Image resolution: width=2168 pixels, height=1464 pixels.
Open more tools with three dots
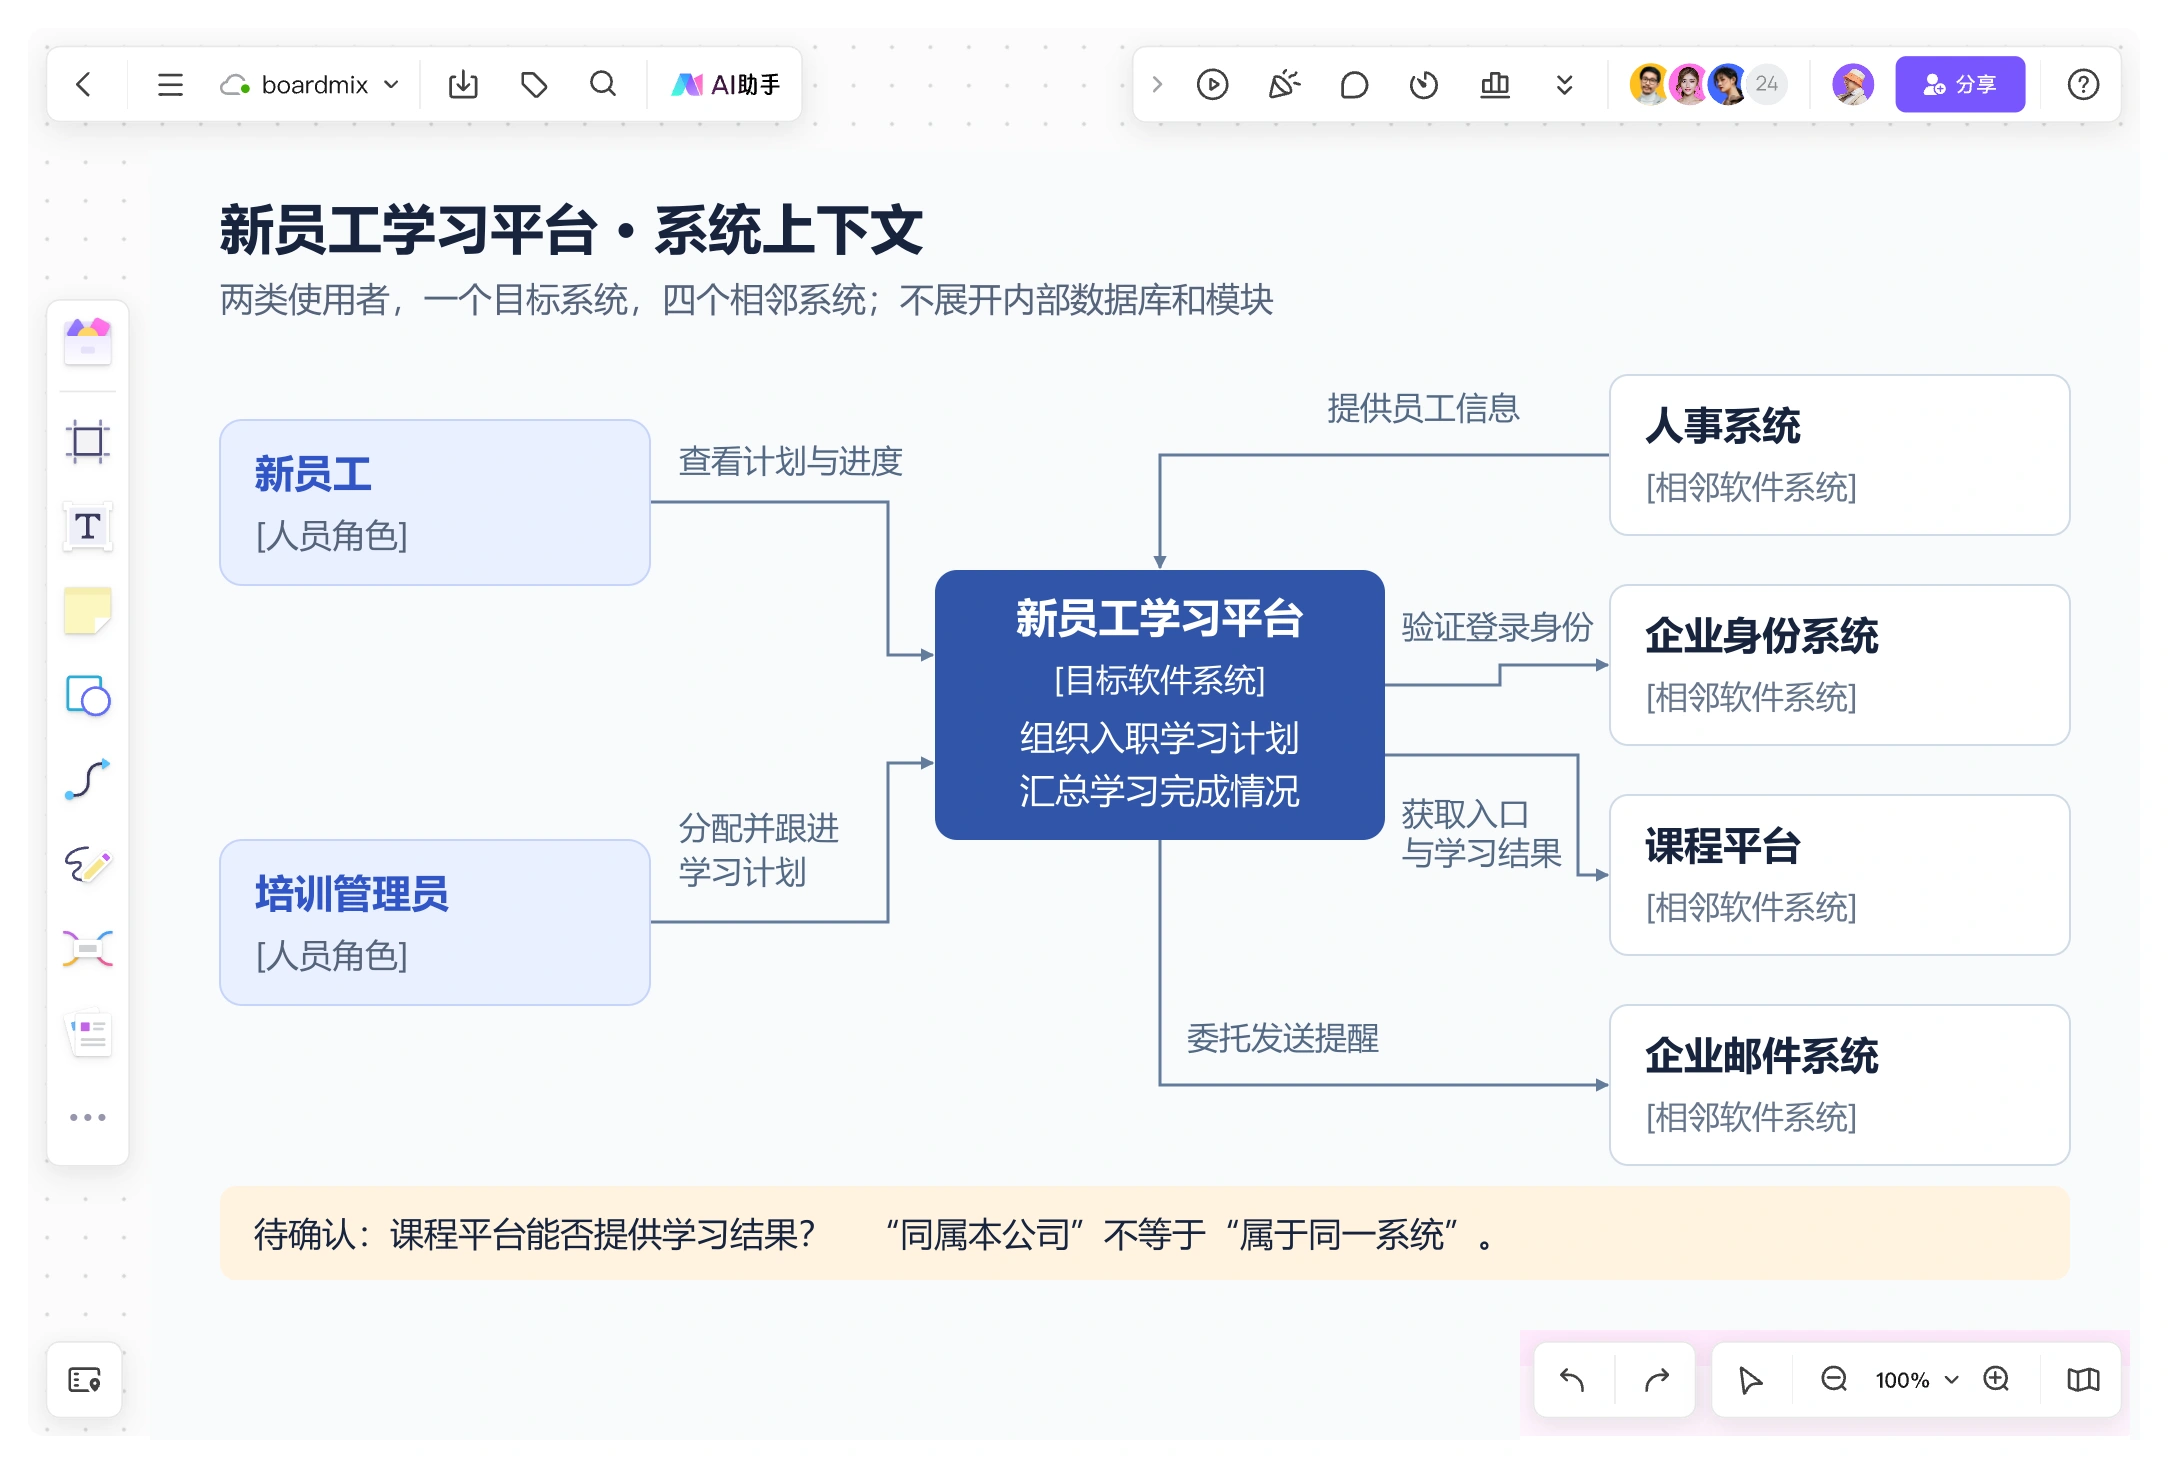coord(88,1117)
